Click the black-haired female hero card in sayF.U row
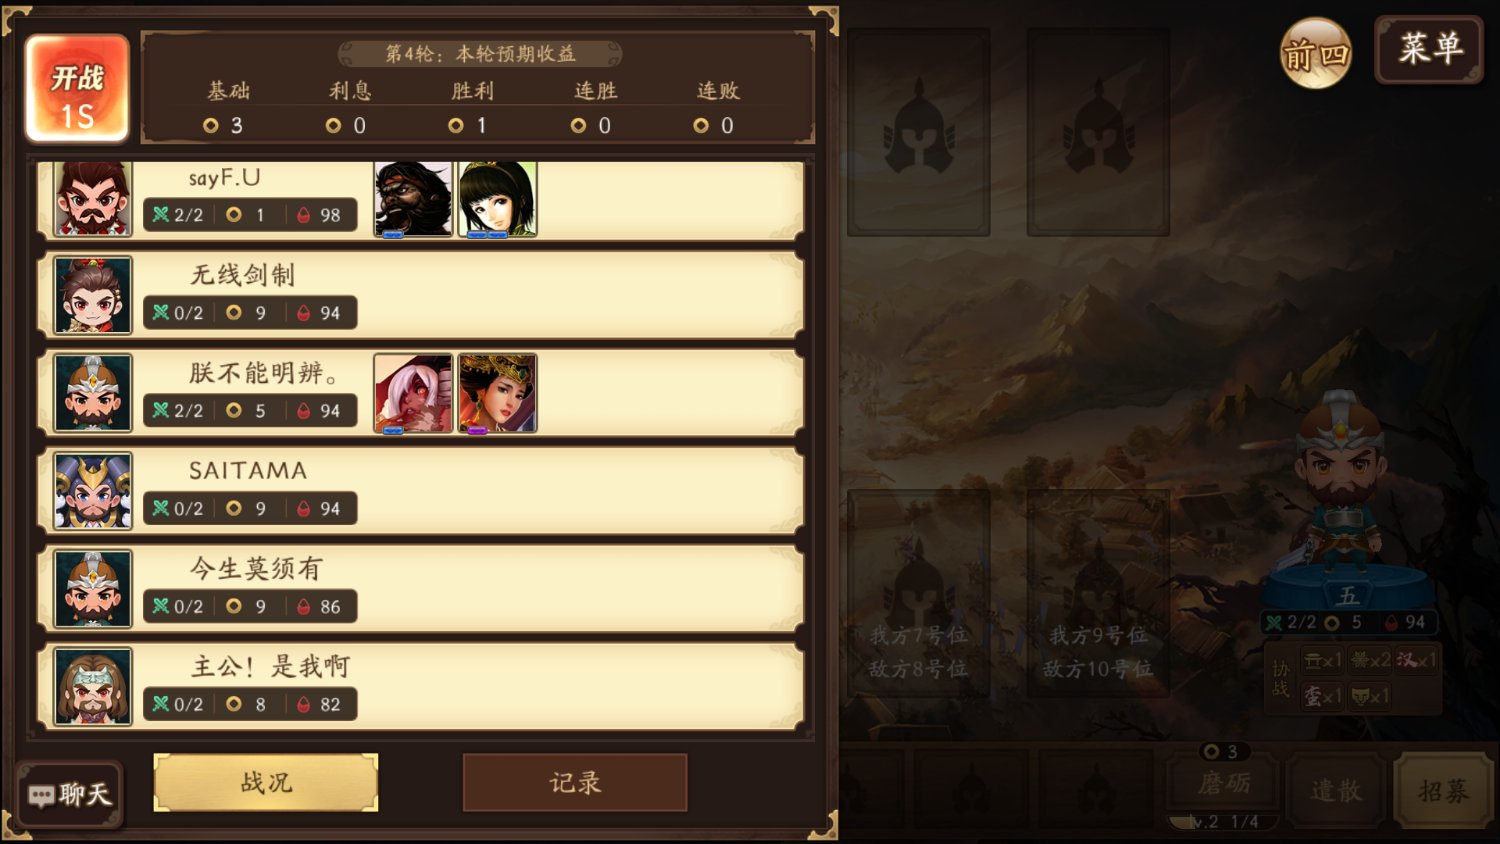This screenshot has width=1500, height=844. [498, 199]
